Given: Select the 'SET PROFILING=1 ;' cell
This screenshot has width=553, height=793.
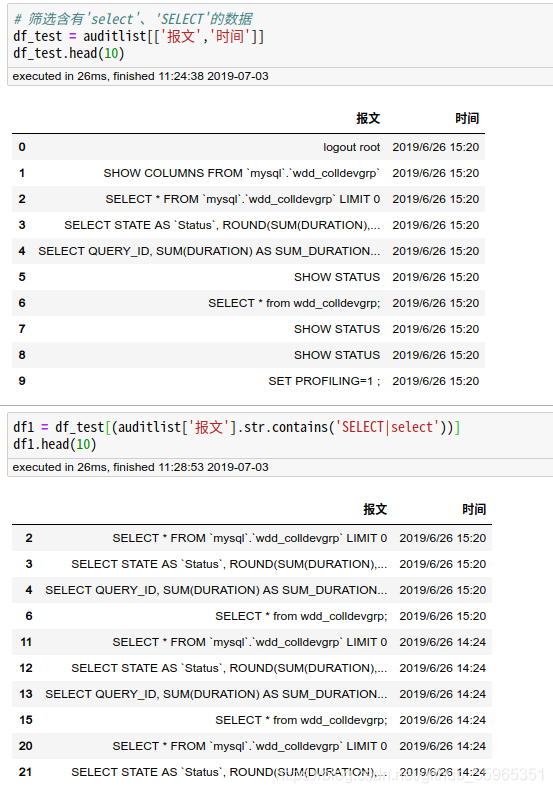Looking at the screenshot, I should tap(324, 381).
